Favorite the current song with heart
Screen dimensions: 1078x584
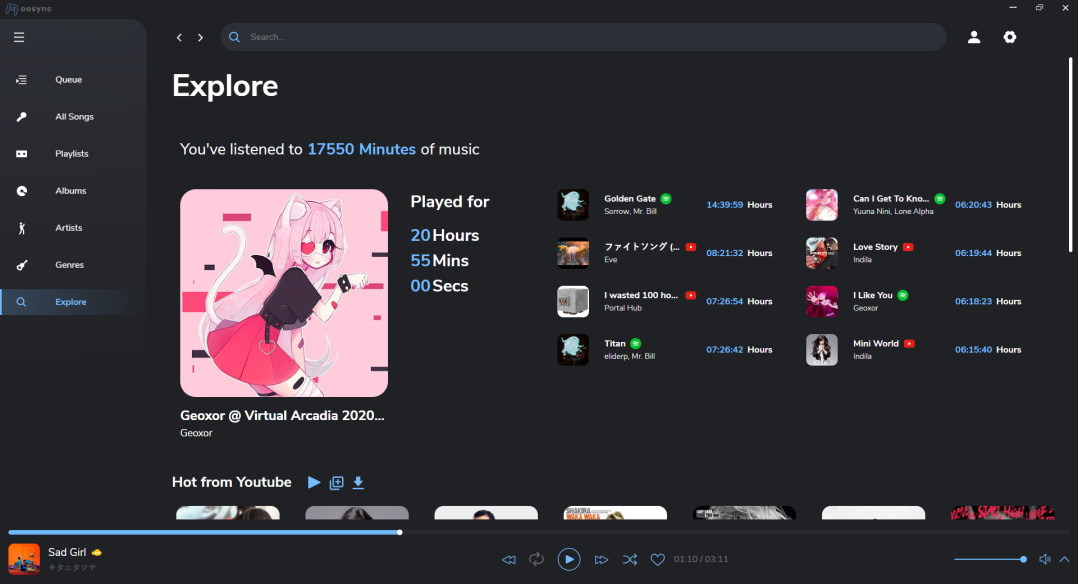(x=658, y=559)
